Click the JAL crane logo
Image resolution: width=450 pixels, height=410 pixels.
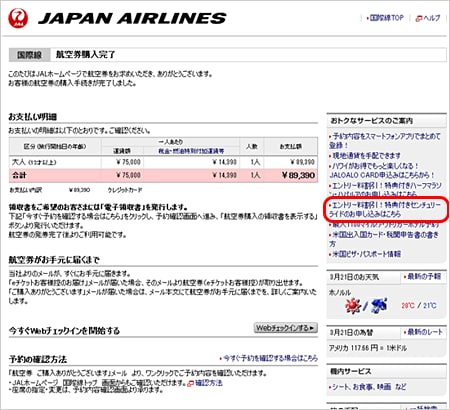(x=18, y=18)
